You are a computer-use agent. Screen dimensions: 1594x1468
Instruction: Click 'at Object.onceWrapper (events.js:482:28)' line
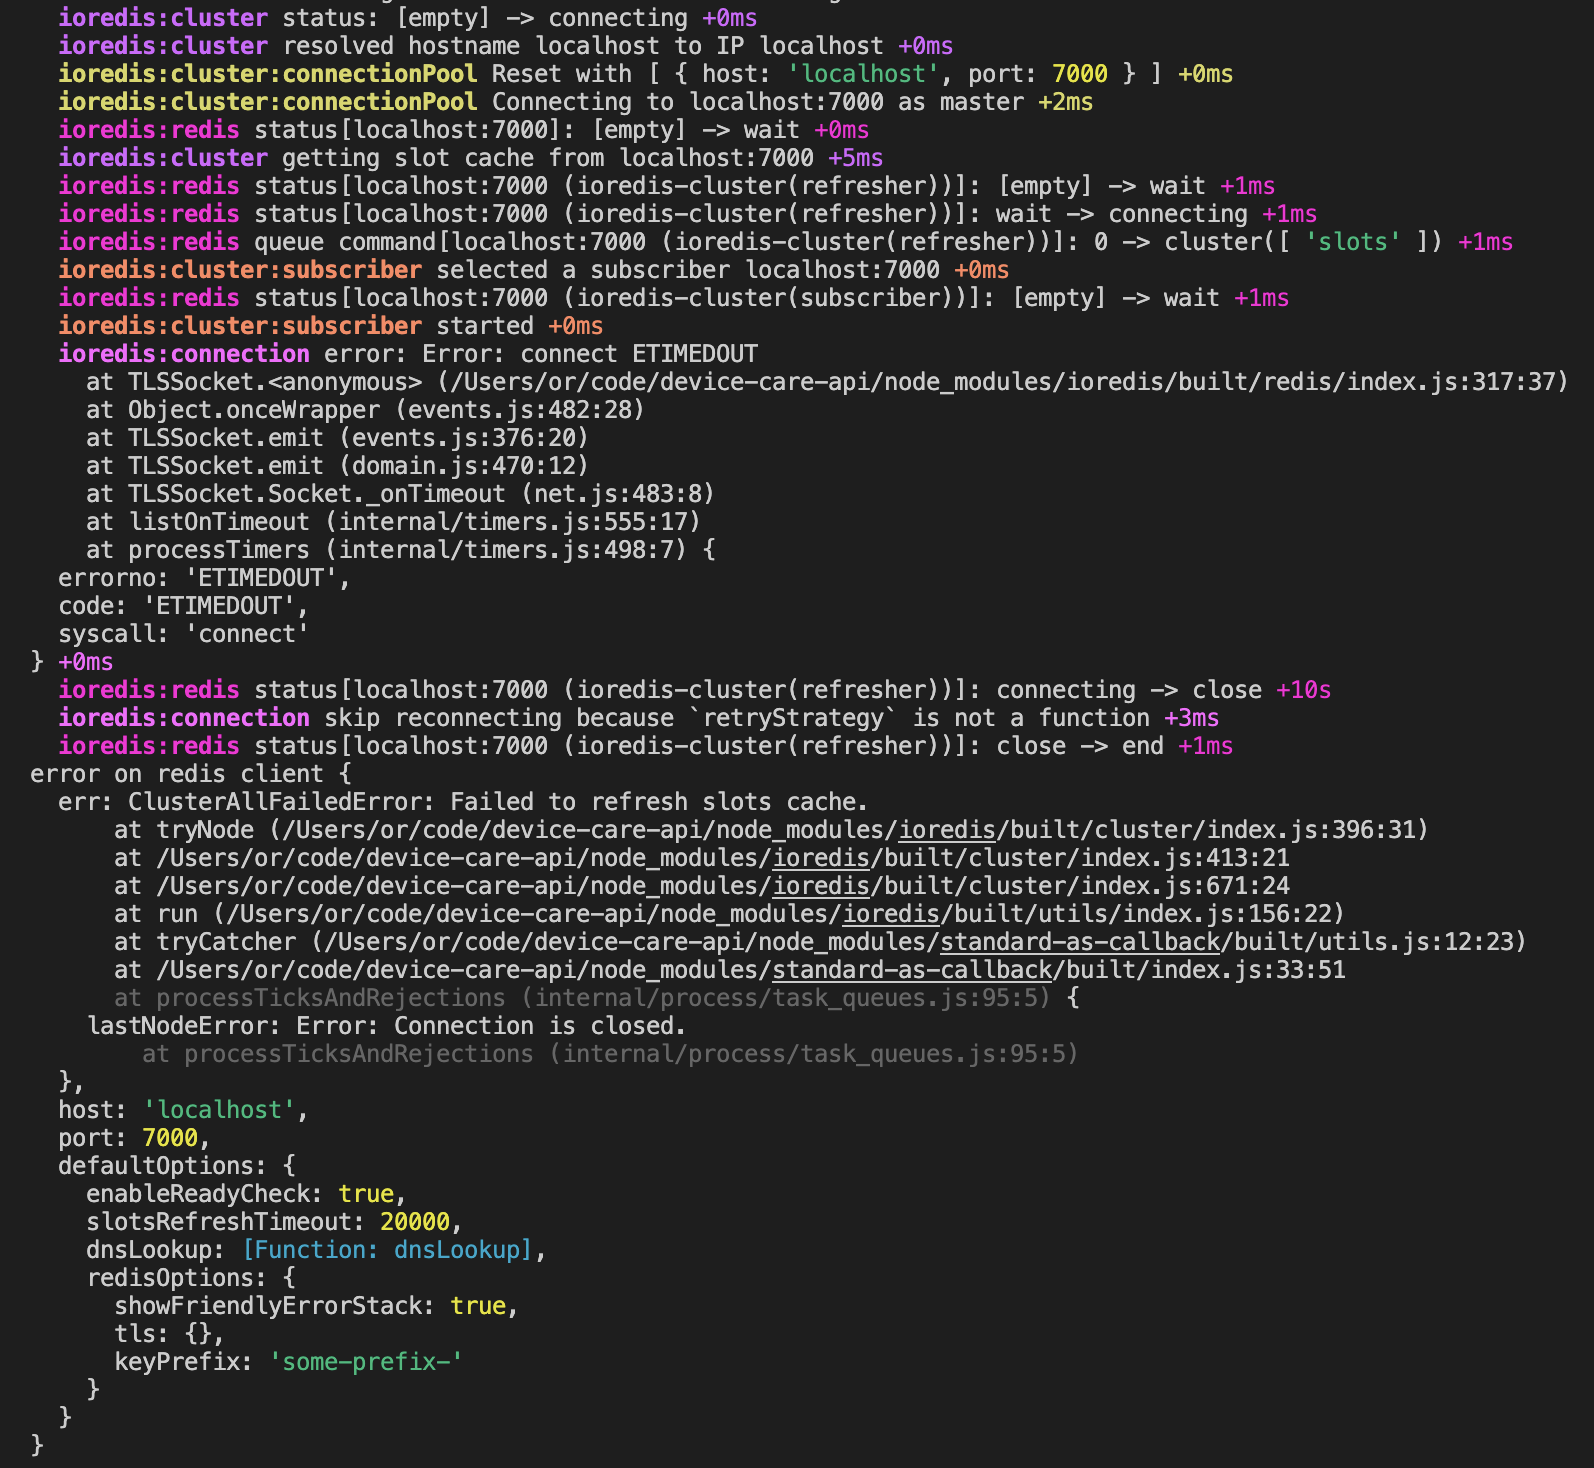tap(365, 410)
